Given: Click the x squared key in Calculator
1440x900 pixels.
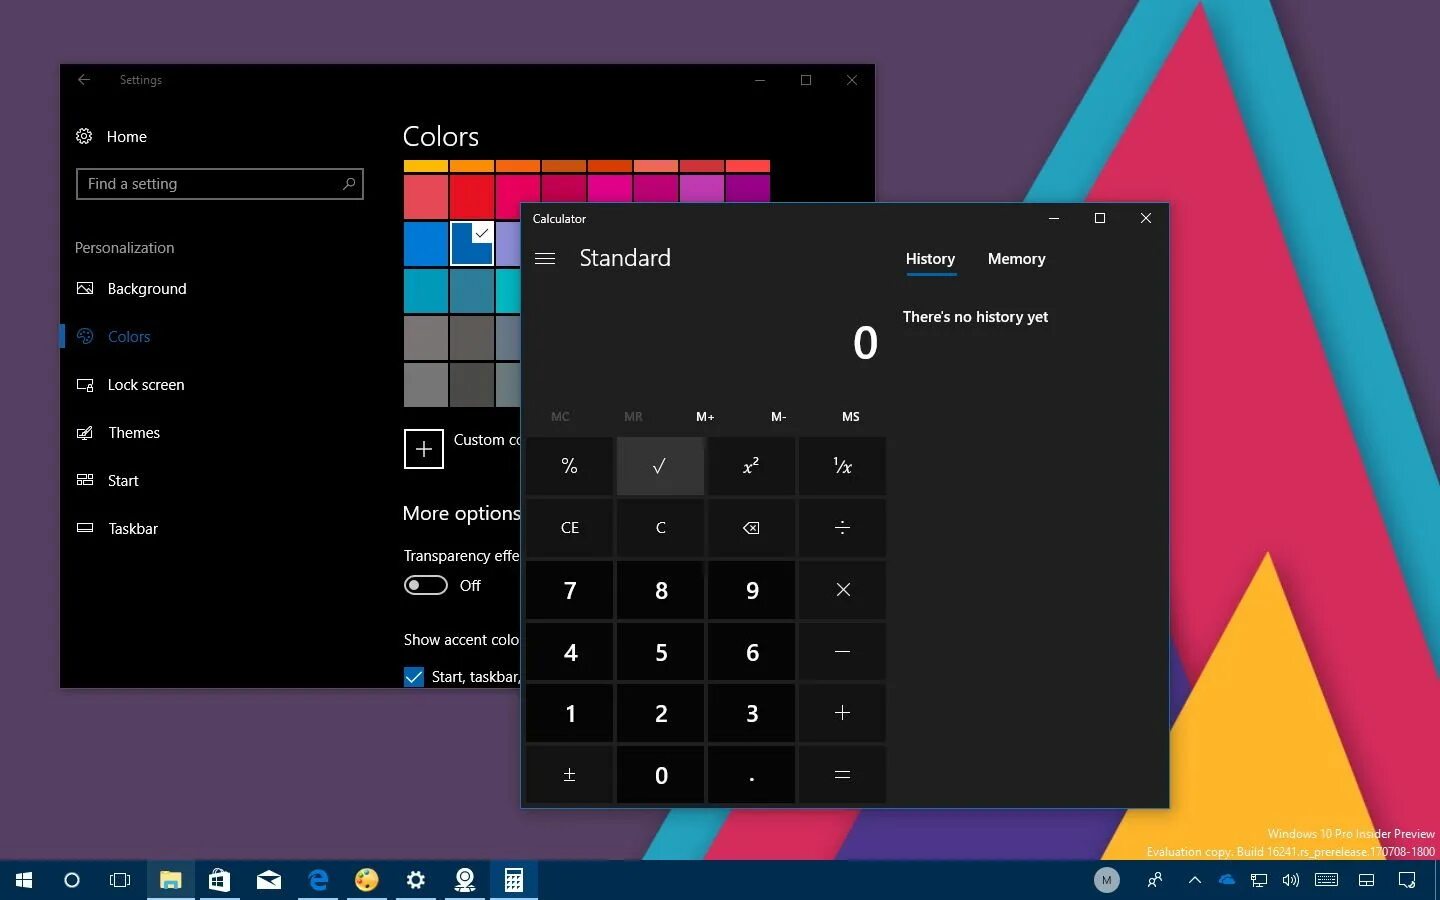Looking at the screenshot, I should pyautogui.click(x=751, y=466).
